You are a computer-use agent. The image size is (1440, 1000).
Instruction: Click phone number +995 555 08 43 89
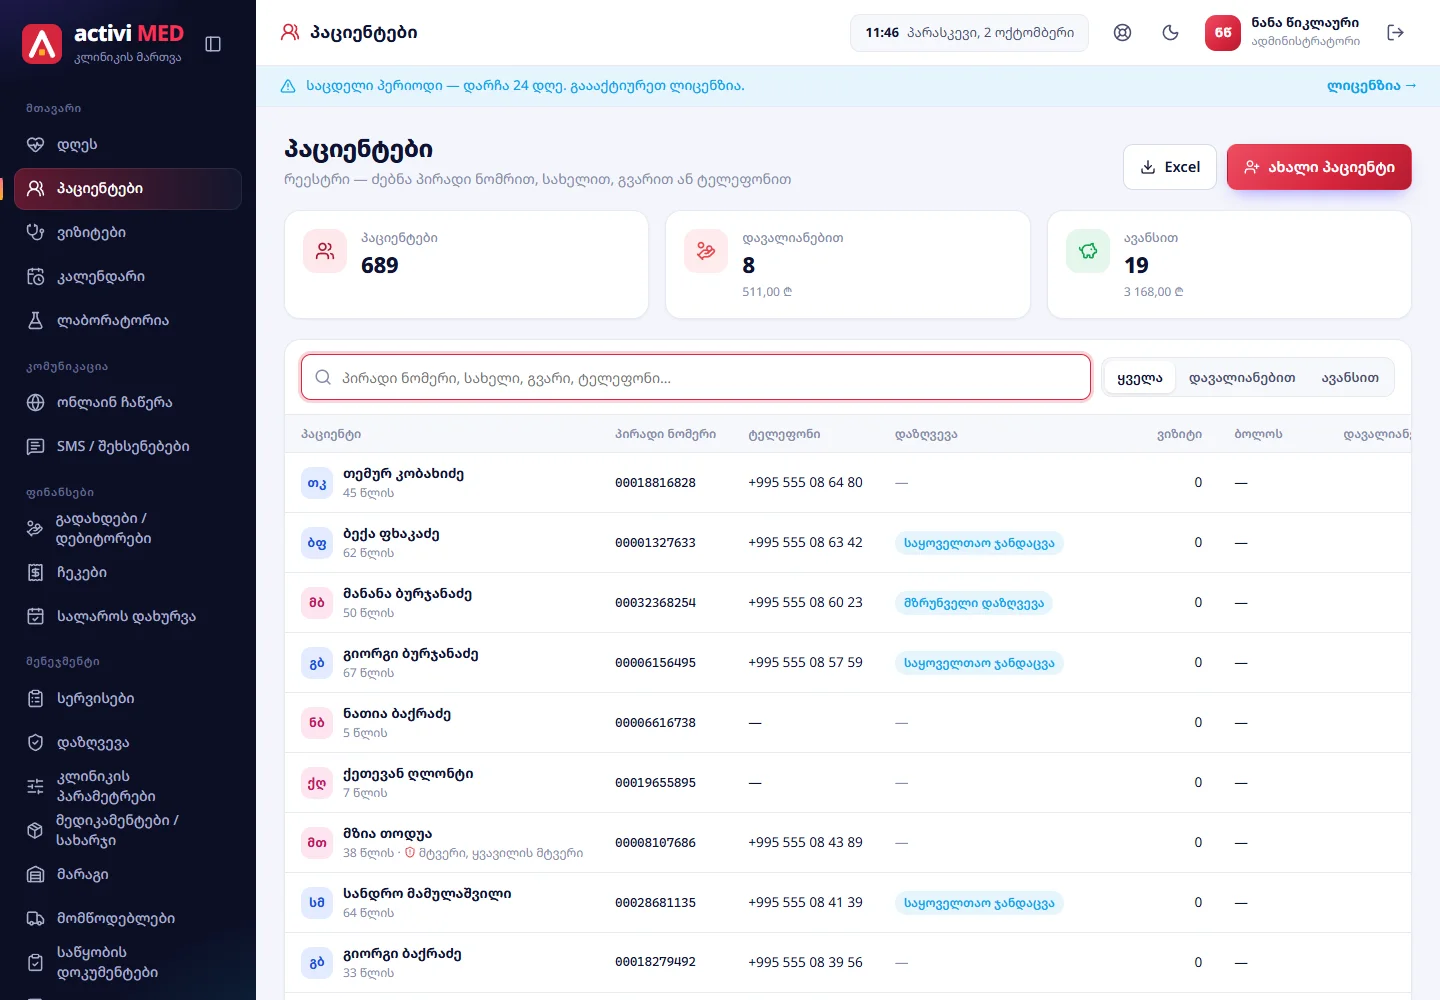[x=805, y=843]
